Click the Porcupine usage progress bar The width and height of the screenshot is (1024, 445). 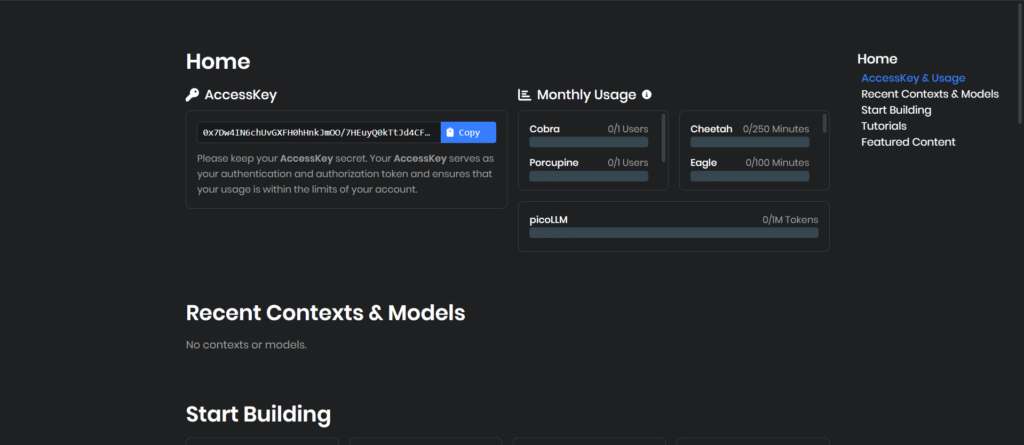(x=588, y=176)
